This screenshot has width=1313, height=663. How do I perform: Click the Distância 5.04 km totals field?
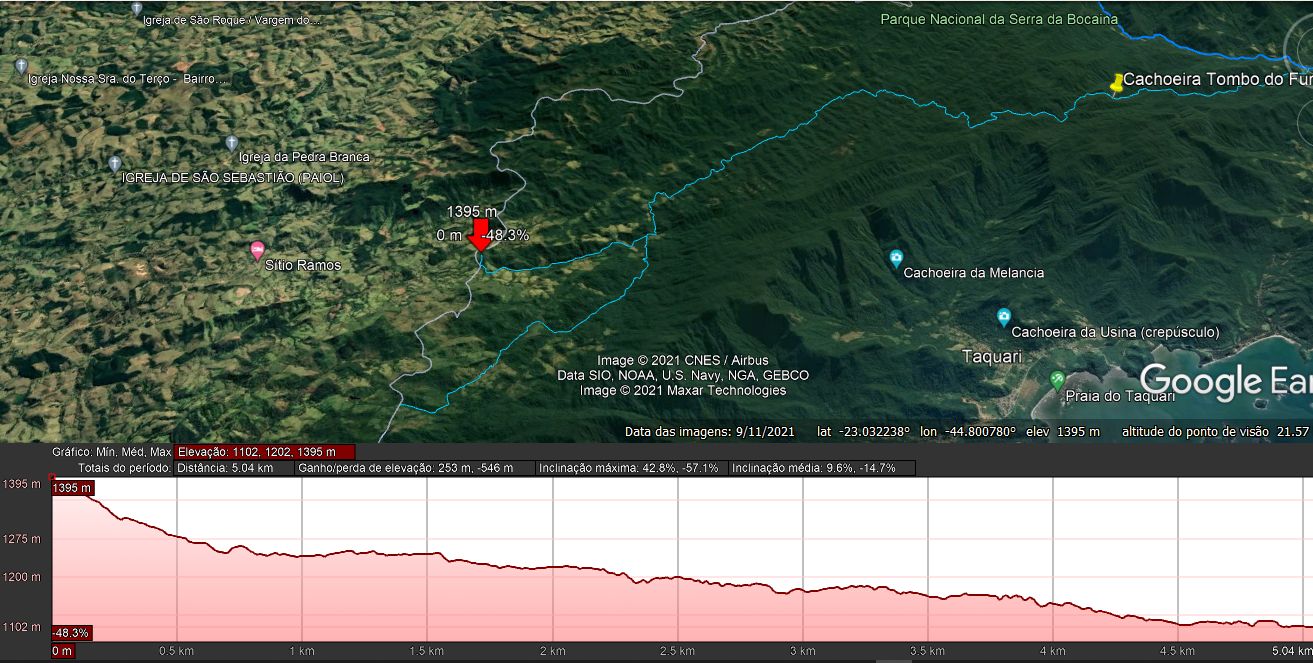(x=231, y=468)
